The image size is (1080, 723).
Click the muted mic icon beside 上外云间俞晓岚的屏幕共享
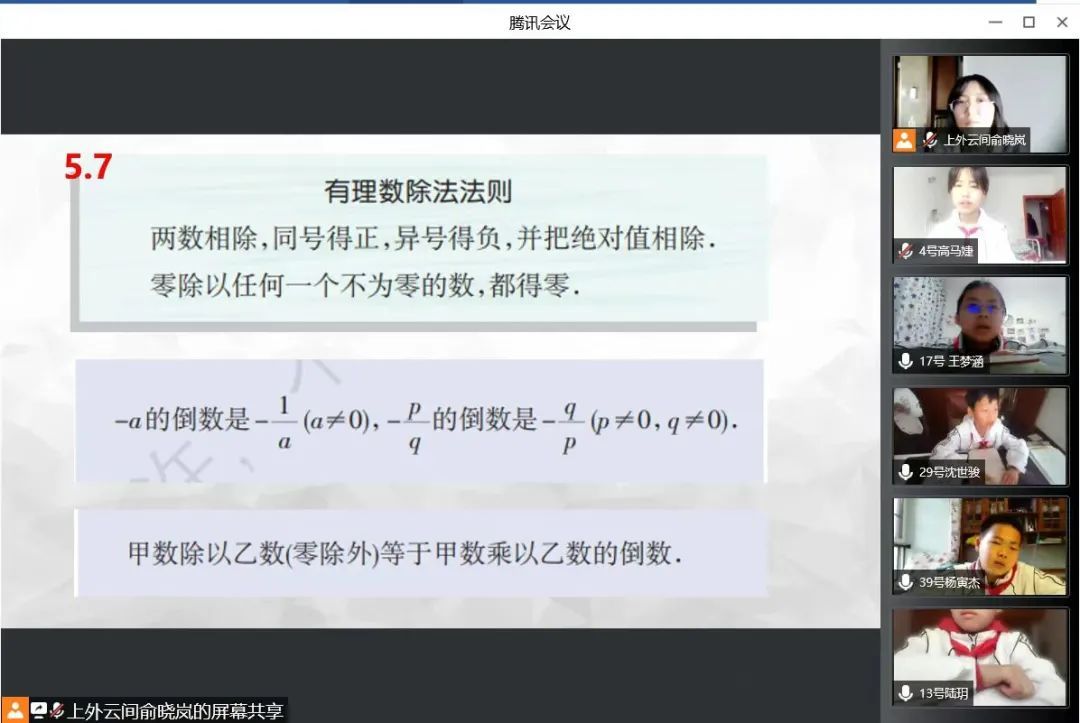[x=56, y=711]
